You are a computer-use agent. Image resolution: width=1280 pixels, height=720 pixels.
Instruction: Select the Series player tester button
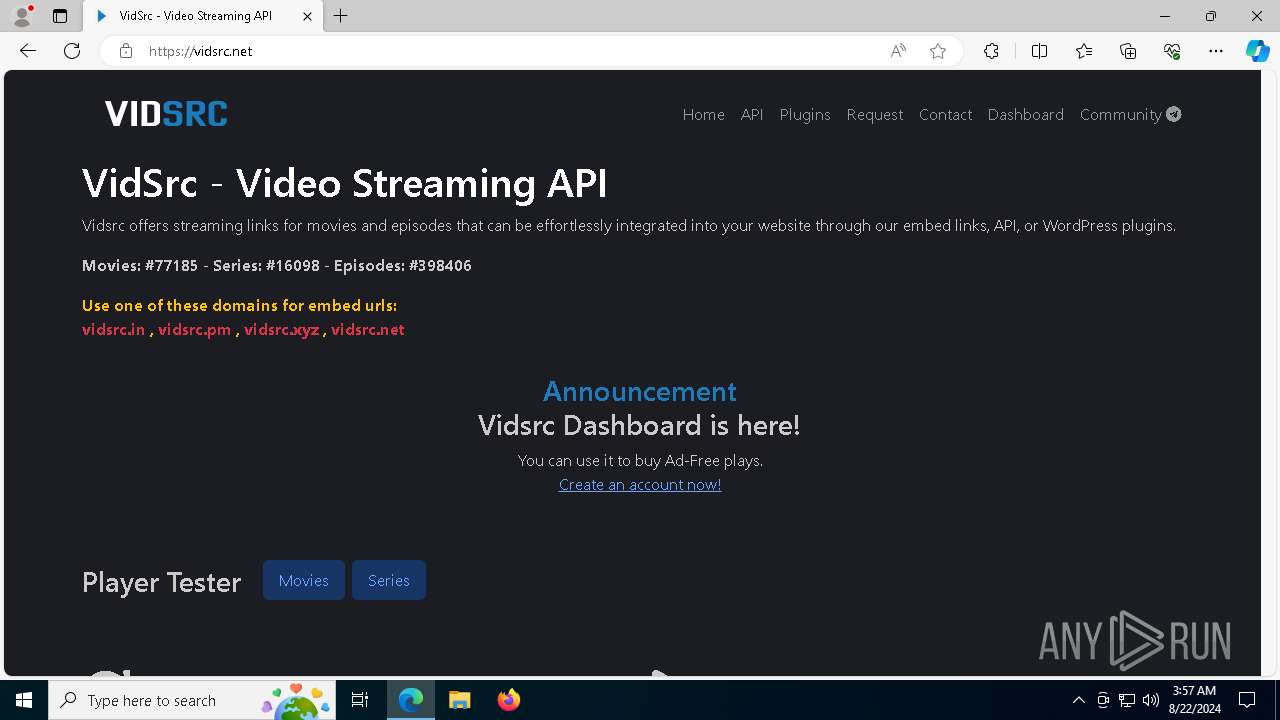point(389,580)
